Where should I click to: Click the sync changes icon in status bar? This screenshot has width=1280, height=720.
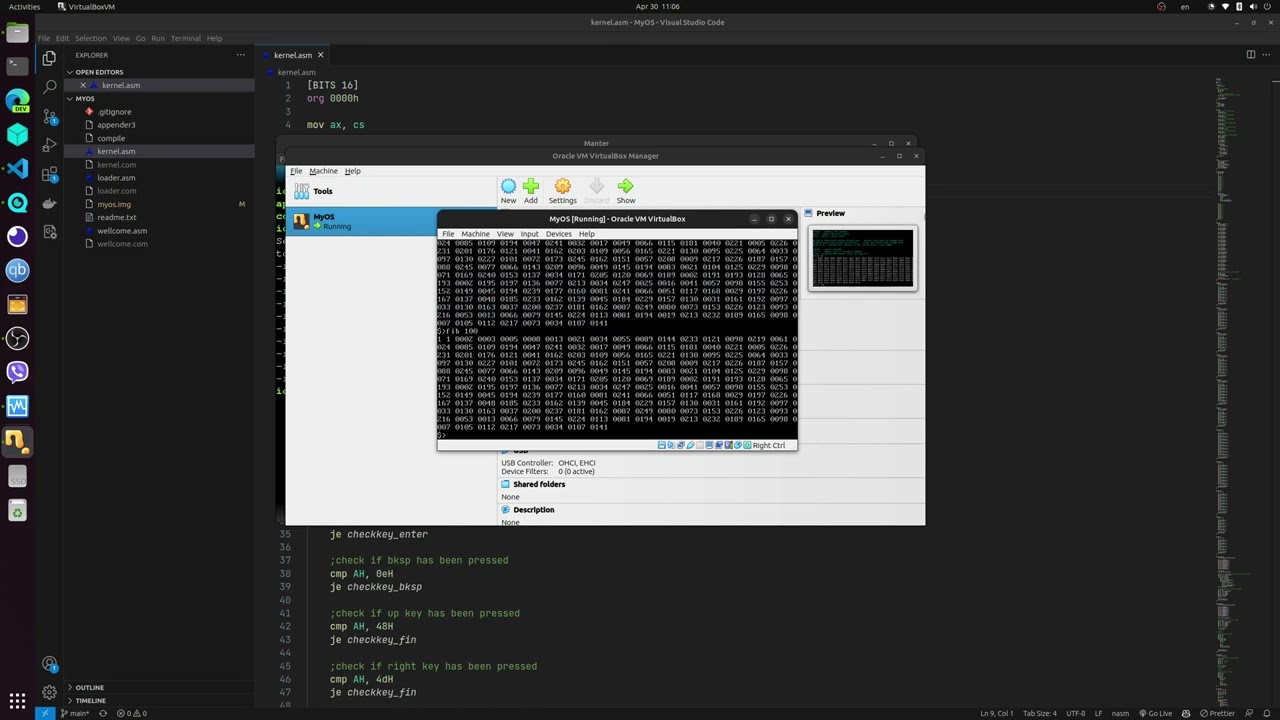click(x=102, y=713)
